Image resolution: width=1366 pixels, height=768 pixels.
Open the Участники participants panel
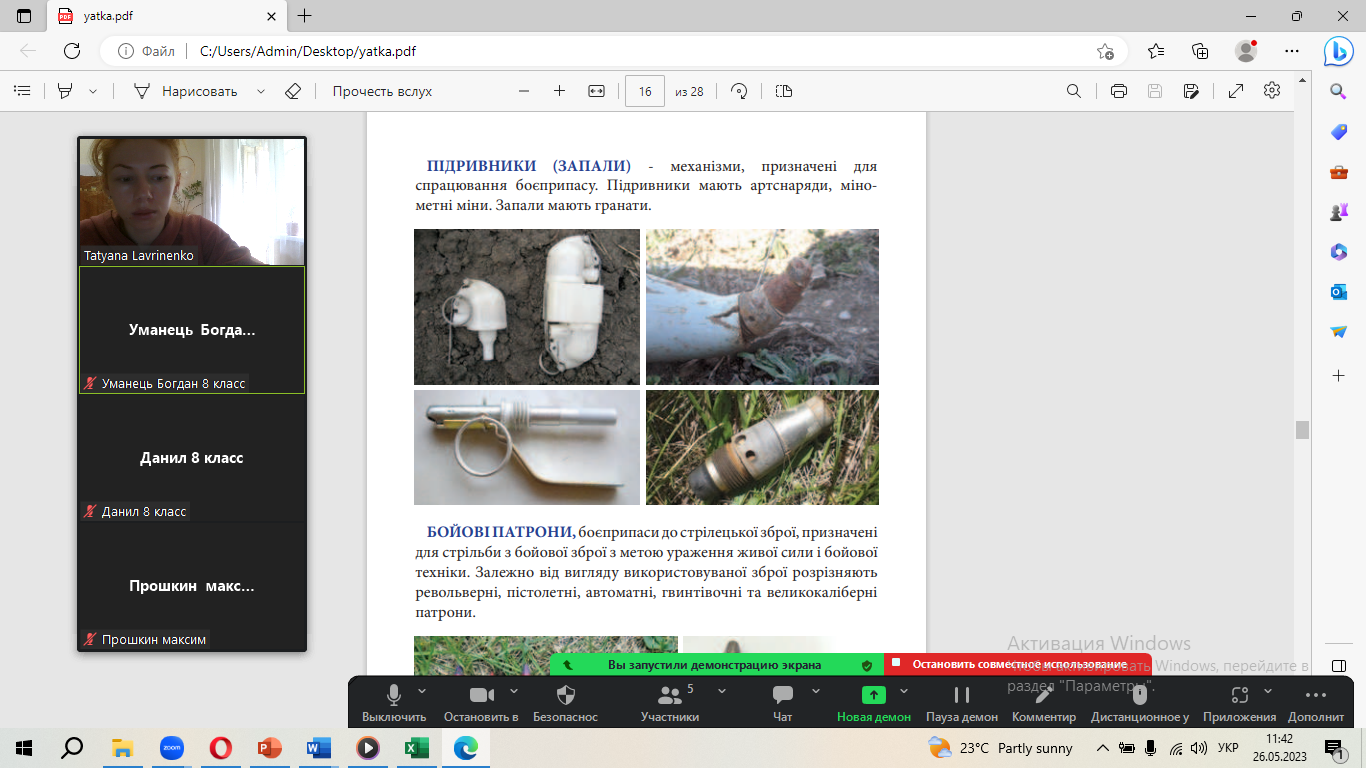[670, 703]
